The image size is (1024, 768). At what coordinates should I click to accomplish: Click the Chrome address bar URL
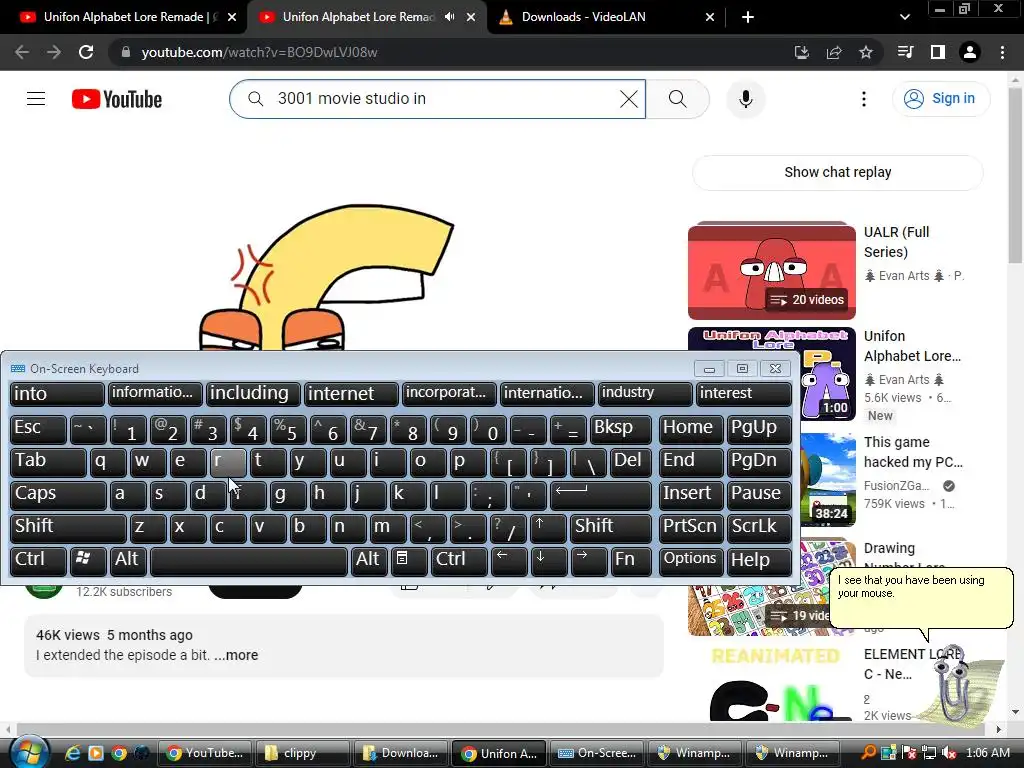(259, 52)
